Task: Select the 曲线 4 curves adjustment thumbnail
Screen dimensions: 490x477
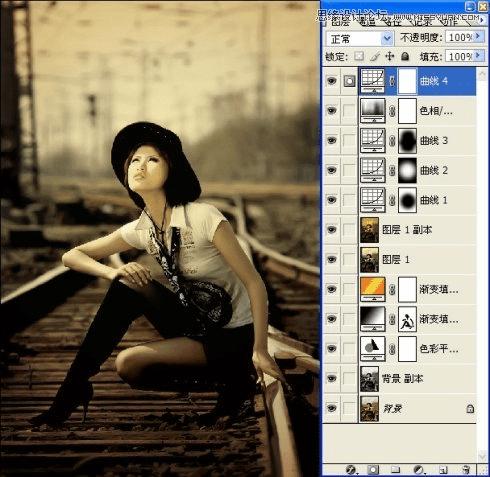Action: tap(372, 81)
